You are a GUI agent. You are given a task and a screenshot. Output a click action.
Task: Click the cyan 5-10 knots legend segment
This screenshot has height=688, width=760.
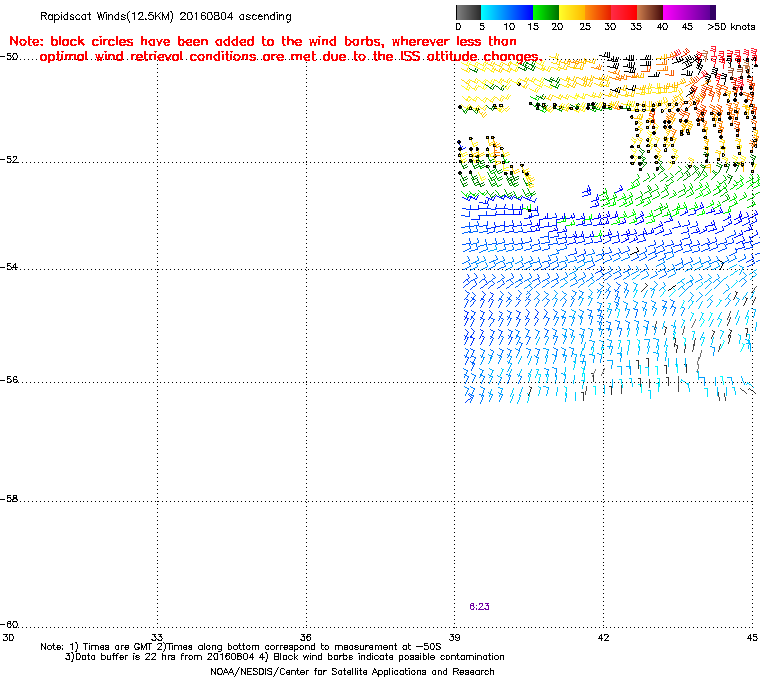[494, 12]
